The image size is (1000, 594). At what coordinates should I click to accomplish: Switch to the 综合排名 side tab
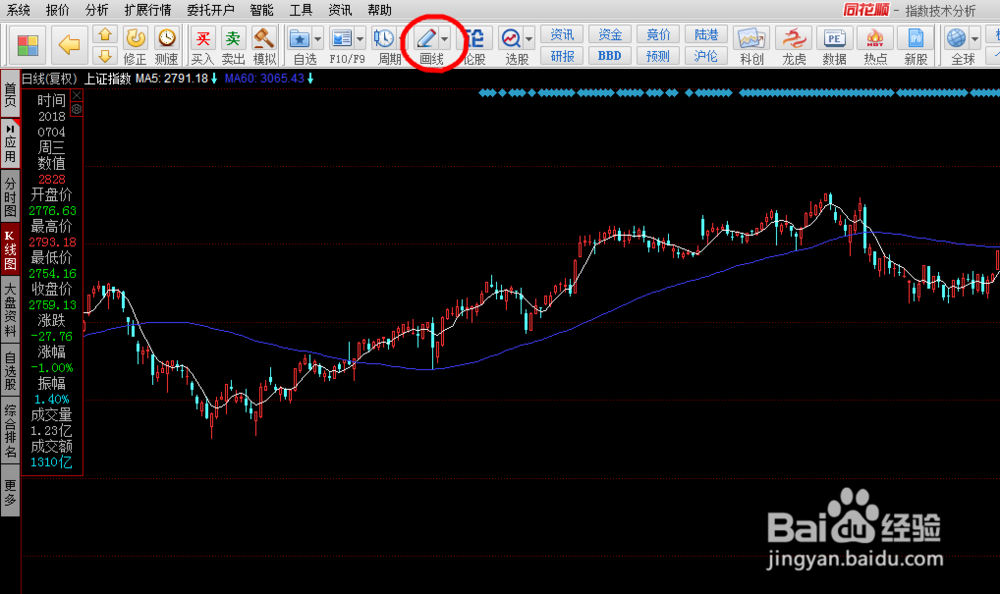click(x=10, y=431)
